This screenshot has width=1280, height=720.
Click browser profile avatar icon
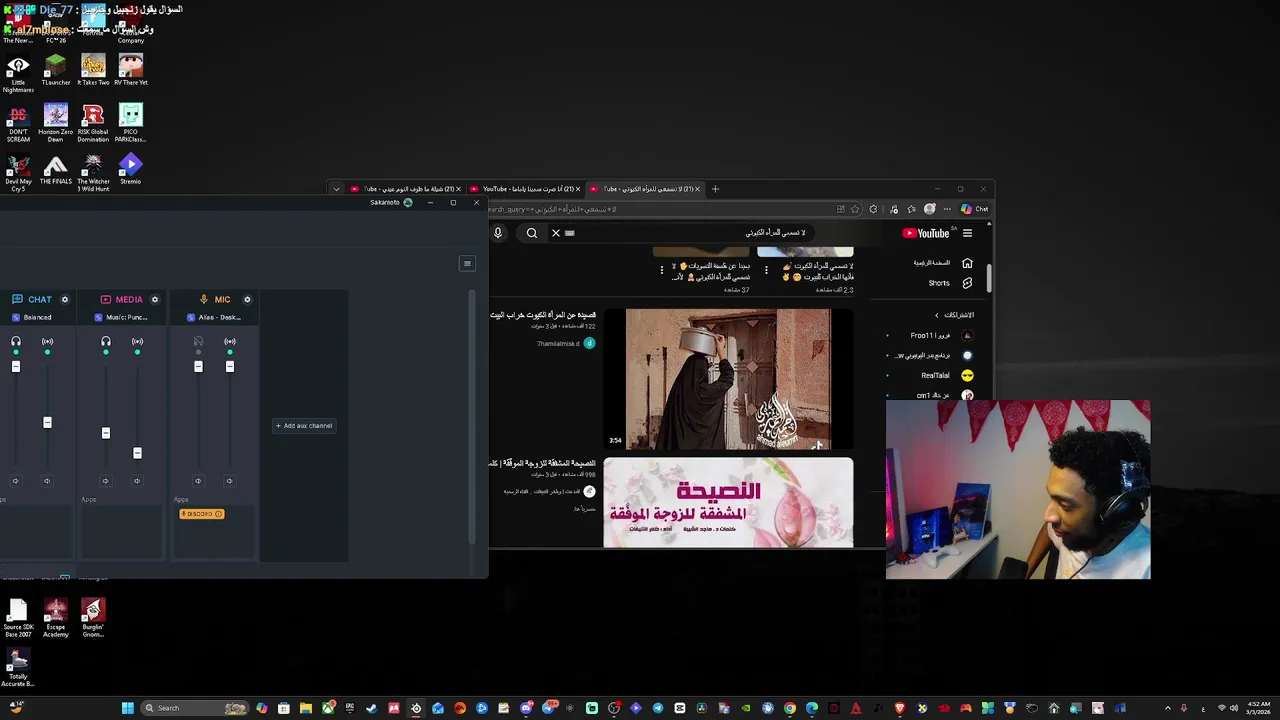pyautogui.click(x=930, y=209)
